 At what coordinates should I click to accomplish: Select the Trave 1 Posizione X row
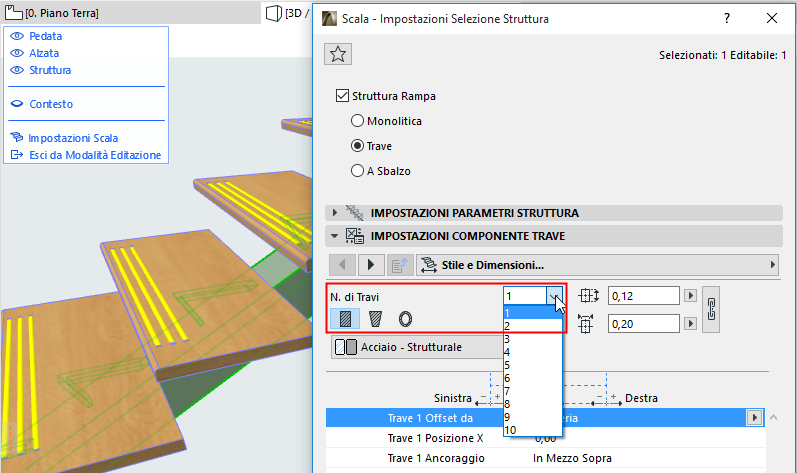point(545,438)
